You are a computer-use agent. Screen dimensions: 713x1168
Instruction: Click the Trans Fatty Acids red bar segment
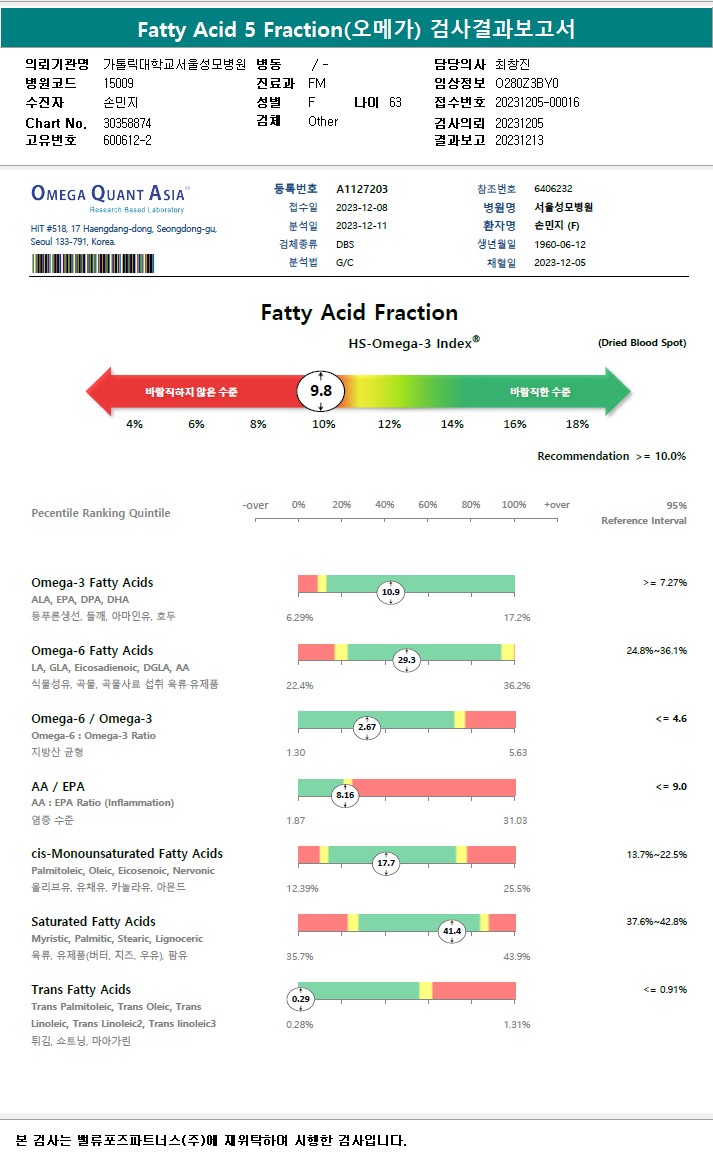(x=473, y=990)
